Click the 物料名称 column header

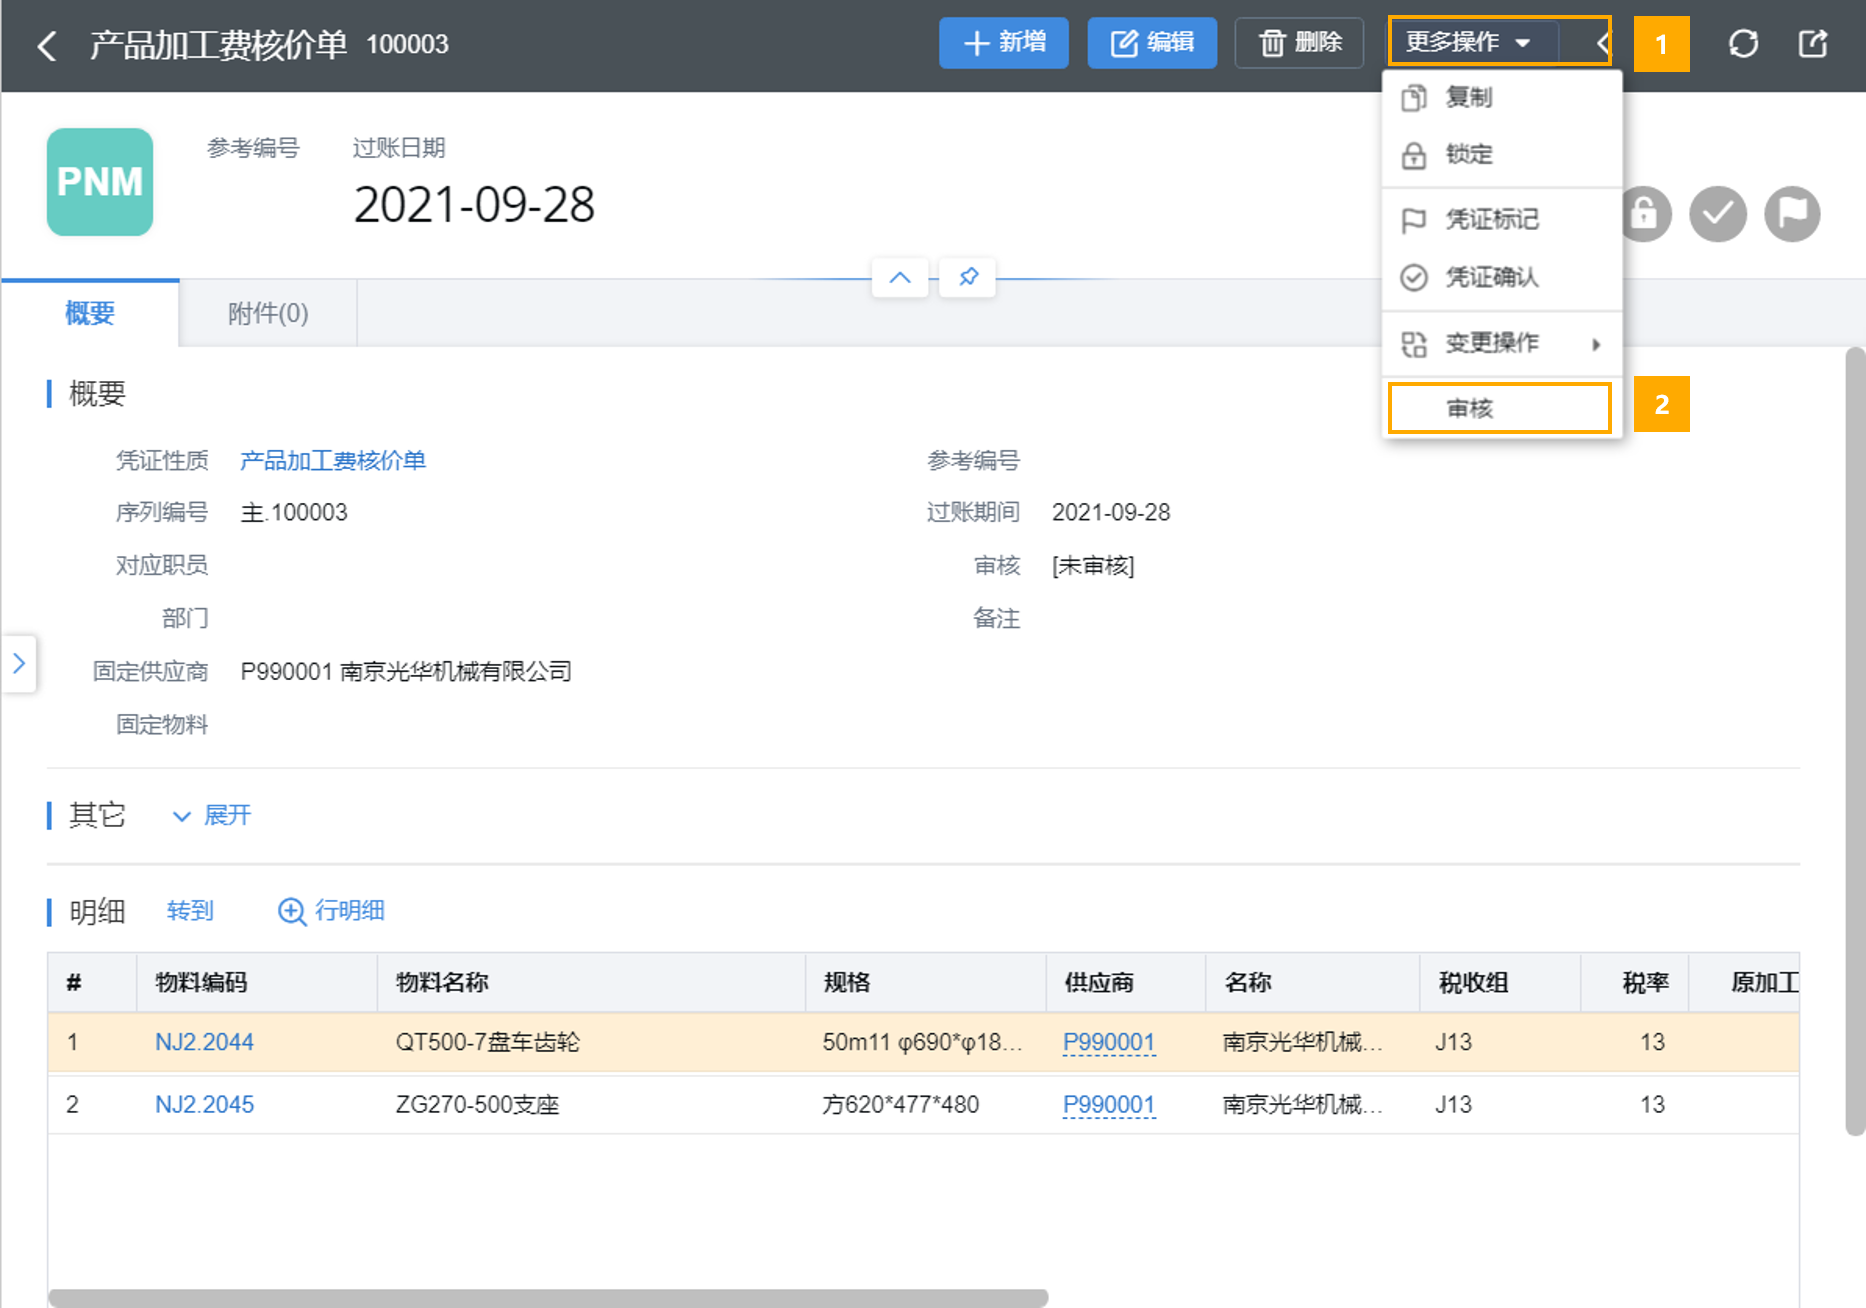pyautogui.click(x=591, y=982)
